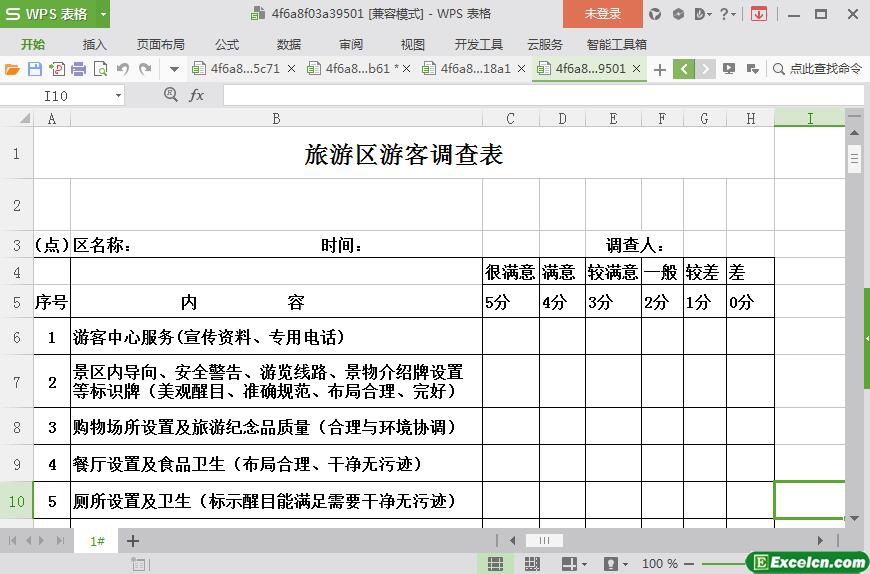Switch to page break preview view

tap(532, 564)
